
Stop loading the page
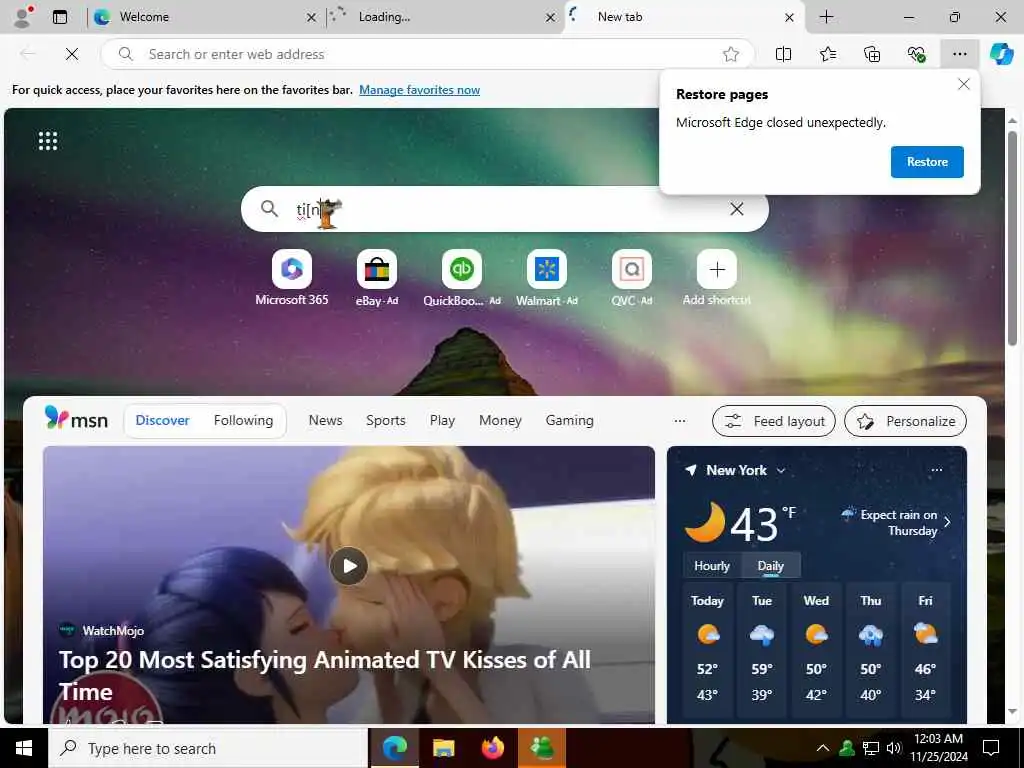tap(72, 54)
